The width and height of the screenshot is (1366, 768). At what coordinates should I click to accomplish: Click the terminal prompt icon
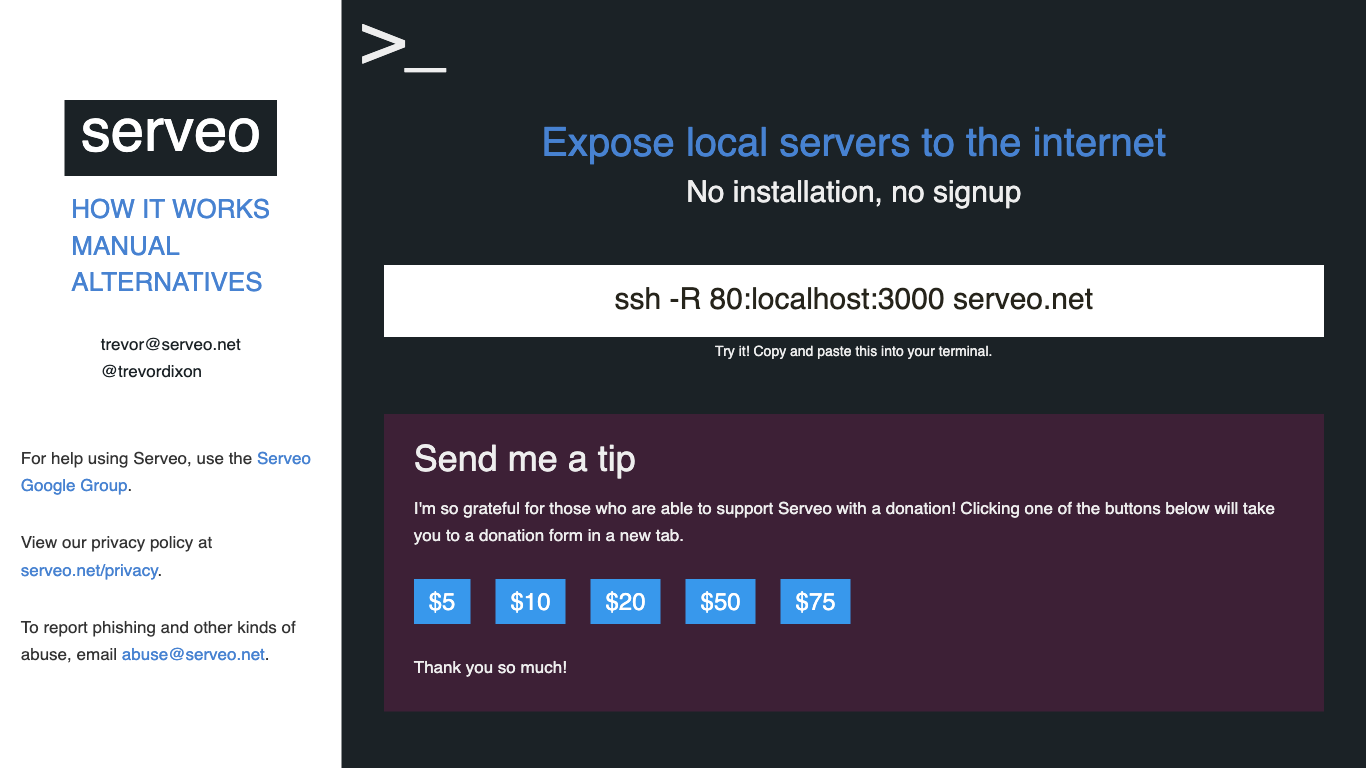click(403, 47)
